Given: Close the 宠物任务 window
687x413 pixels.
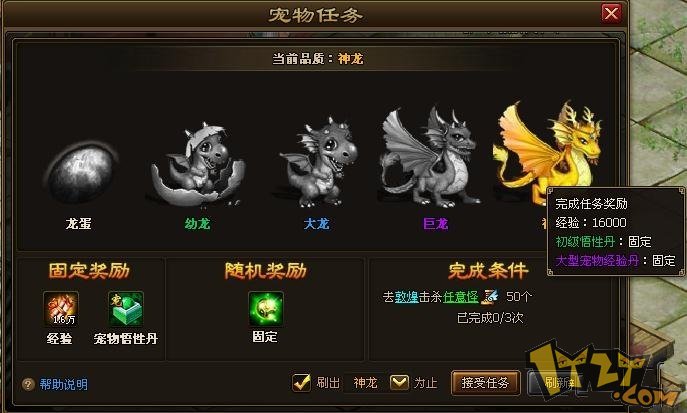Looking at the screenshot, I should click(611, 14).
